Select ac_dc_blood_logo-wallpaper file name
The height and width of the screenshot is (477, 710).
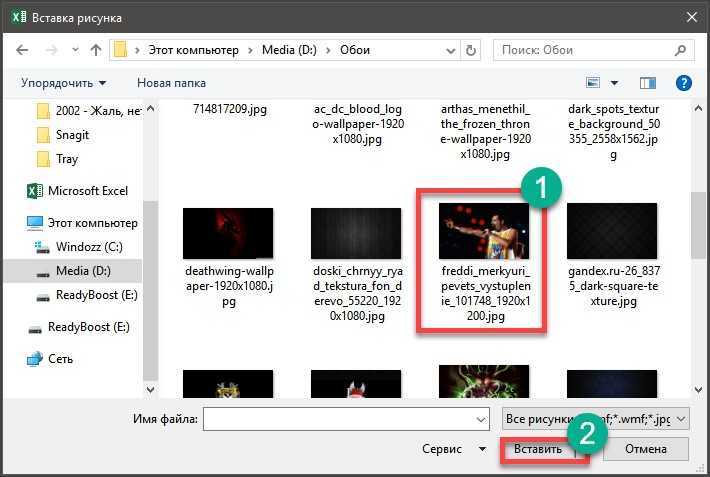click(358, 124)
